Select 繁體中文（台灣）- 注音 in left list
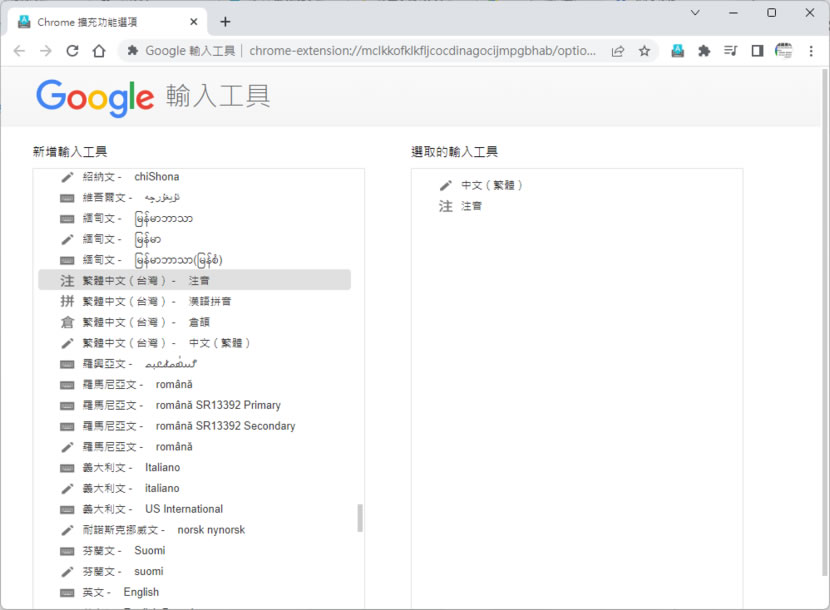The height and width of the screenshot is (610, 830). 195,280
